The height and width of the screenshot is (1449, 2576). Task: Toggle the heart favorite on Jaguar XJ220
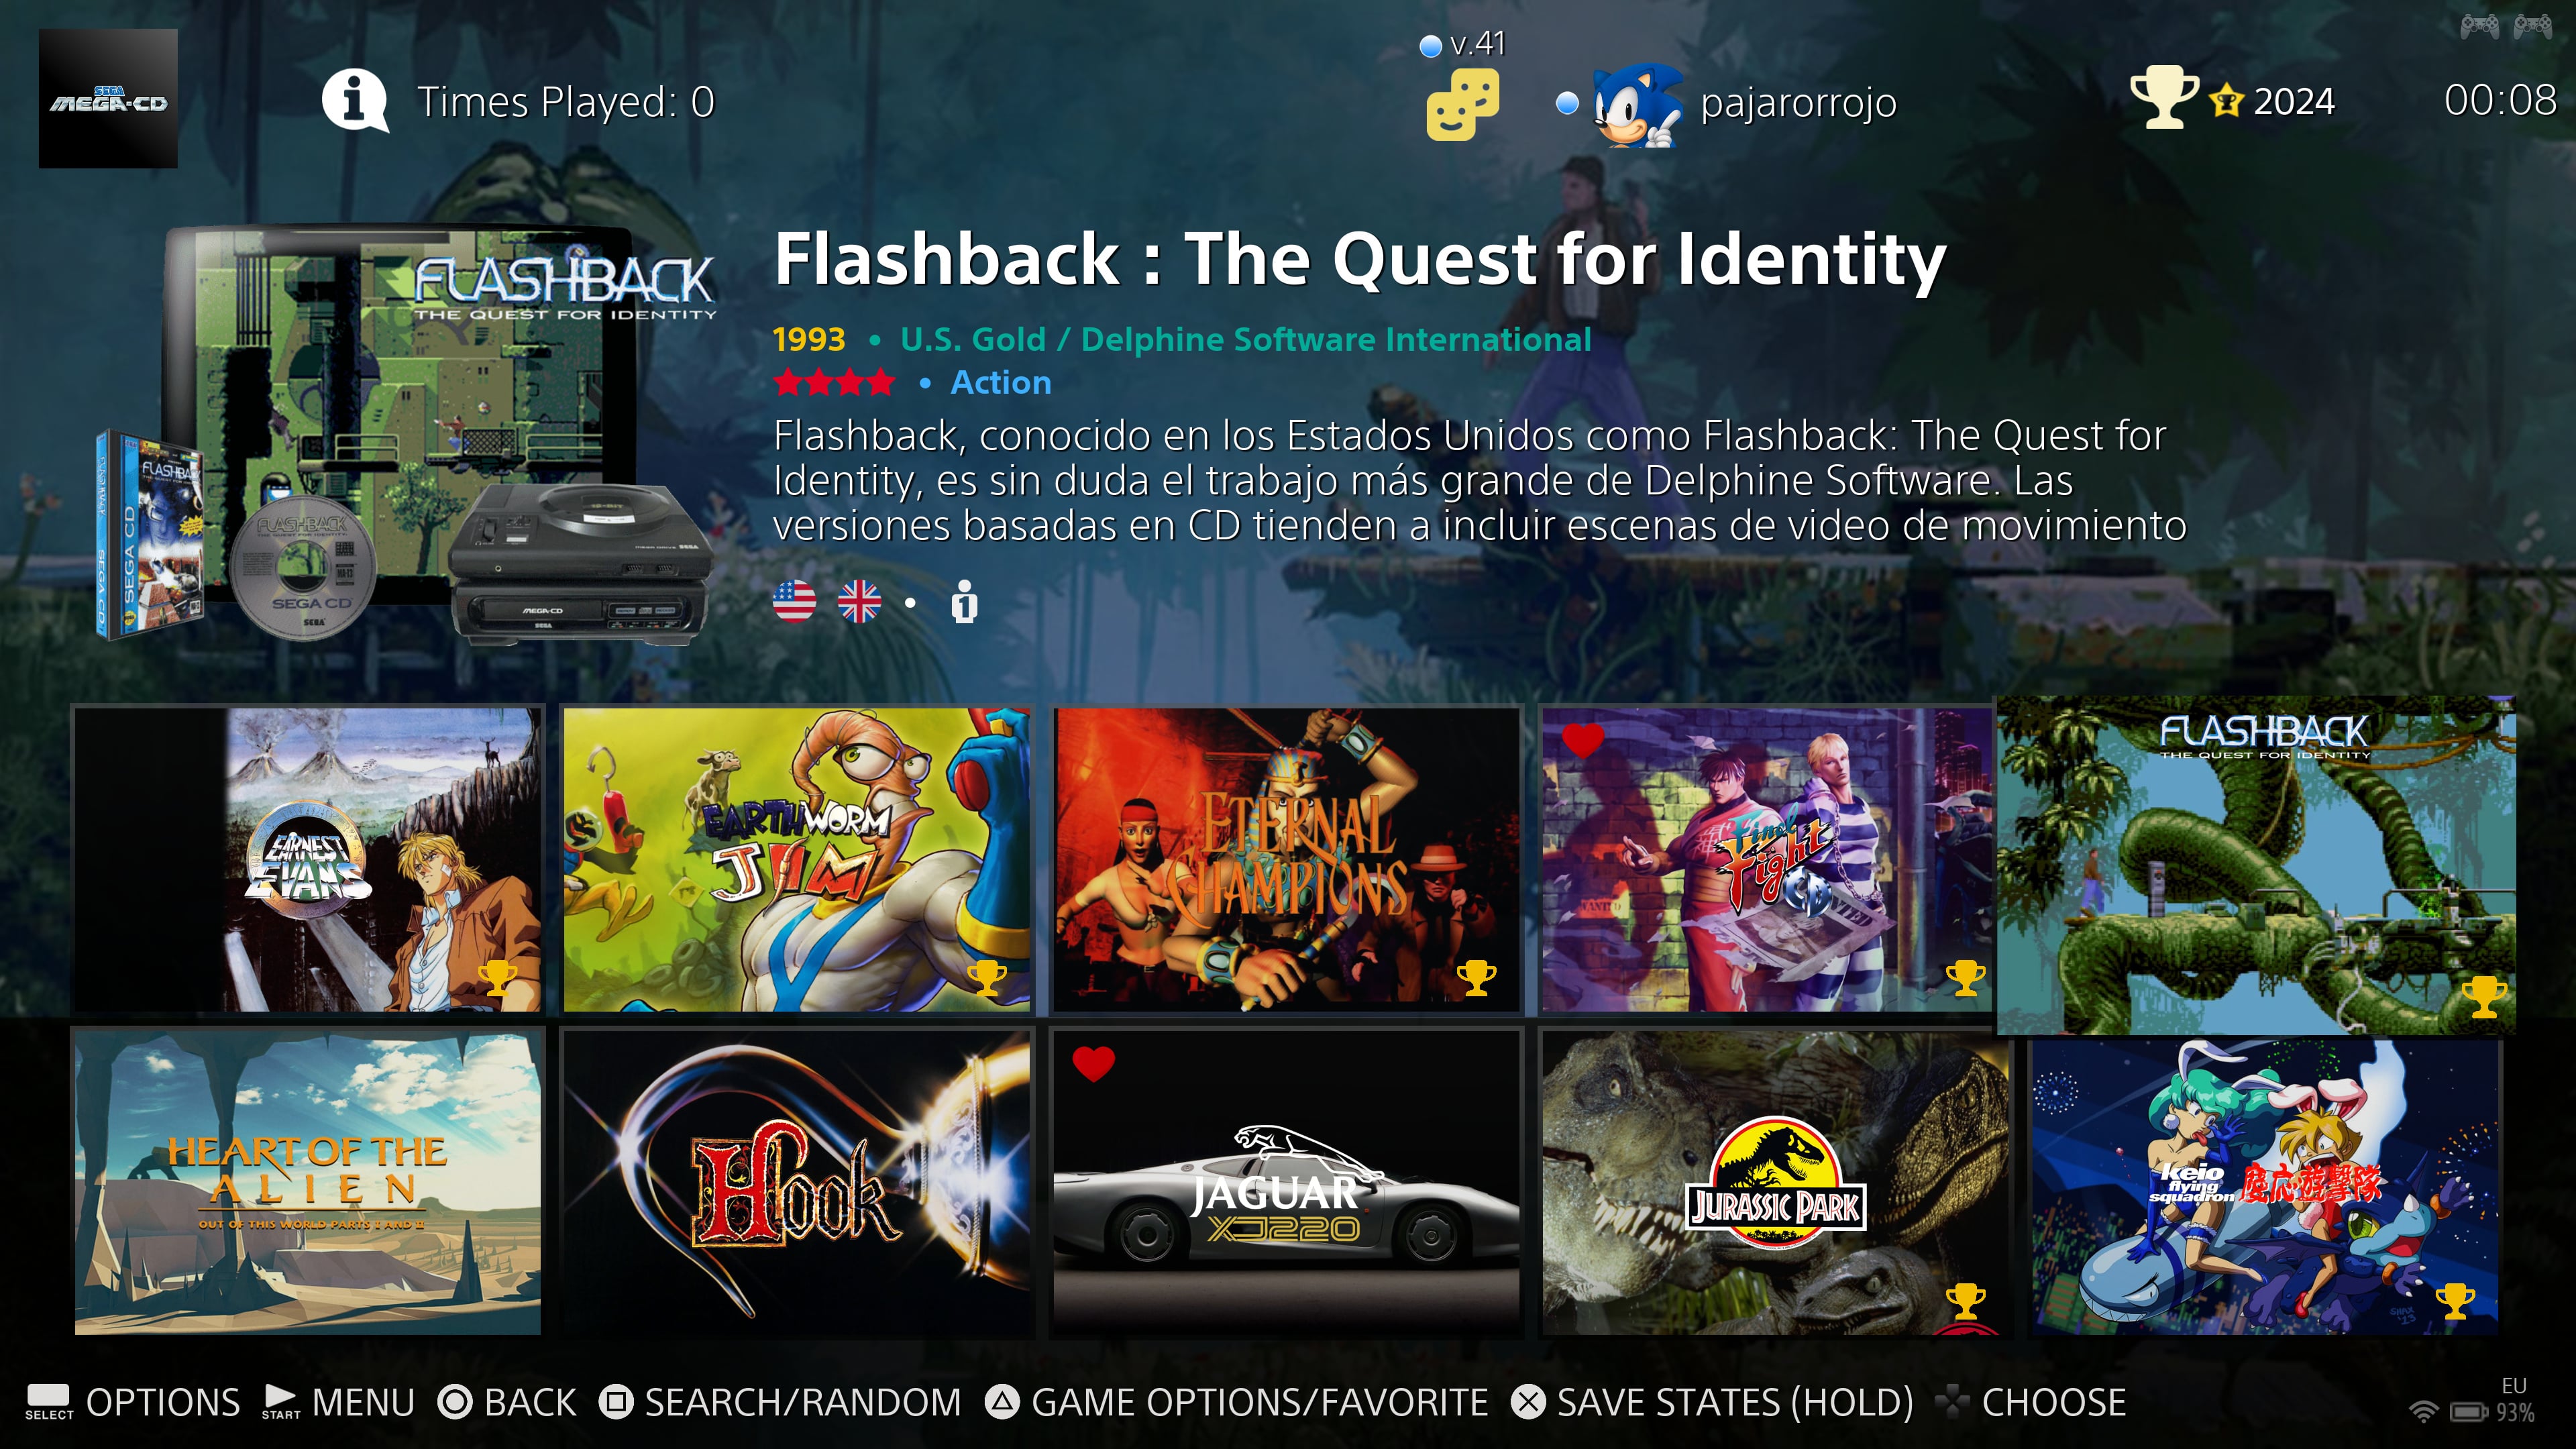tap(1093, 1063)
